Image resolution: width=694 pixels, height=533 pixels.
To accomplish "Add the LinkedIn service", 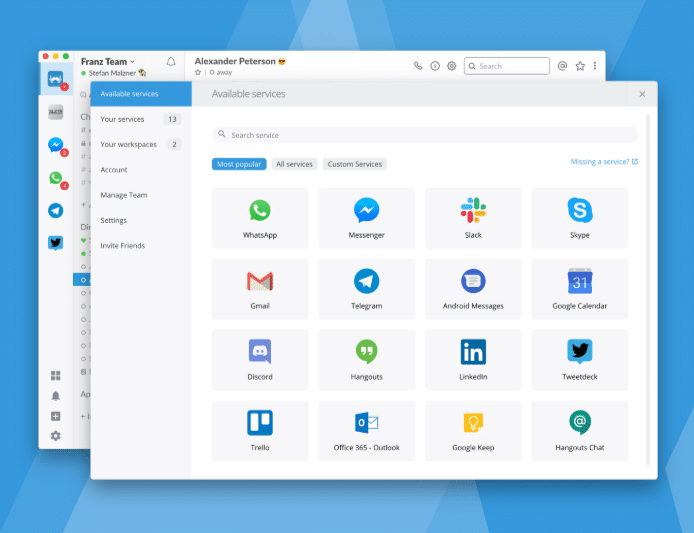I will tap(473, 359).
